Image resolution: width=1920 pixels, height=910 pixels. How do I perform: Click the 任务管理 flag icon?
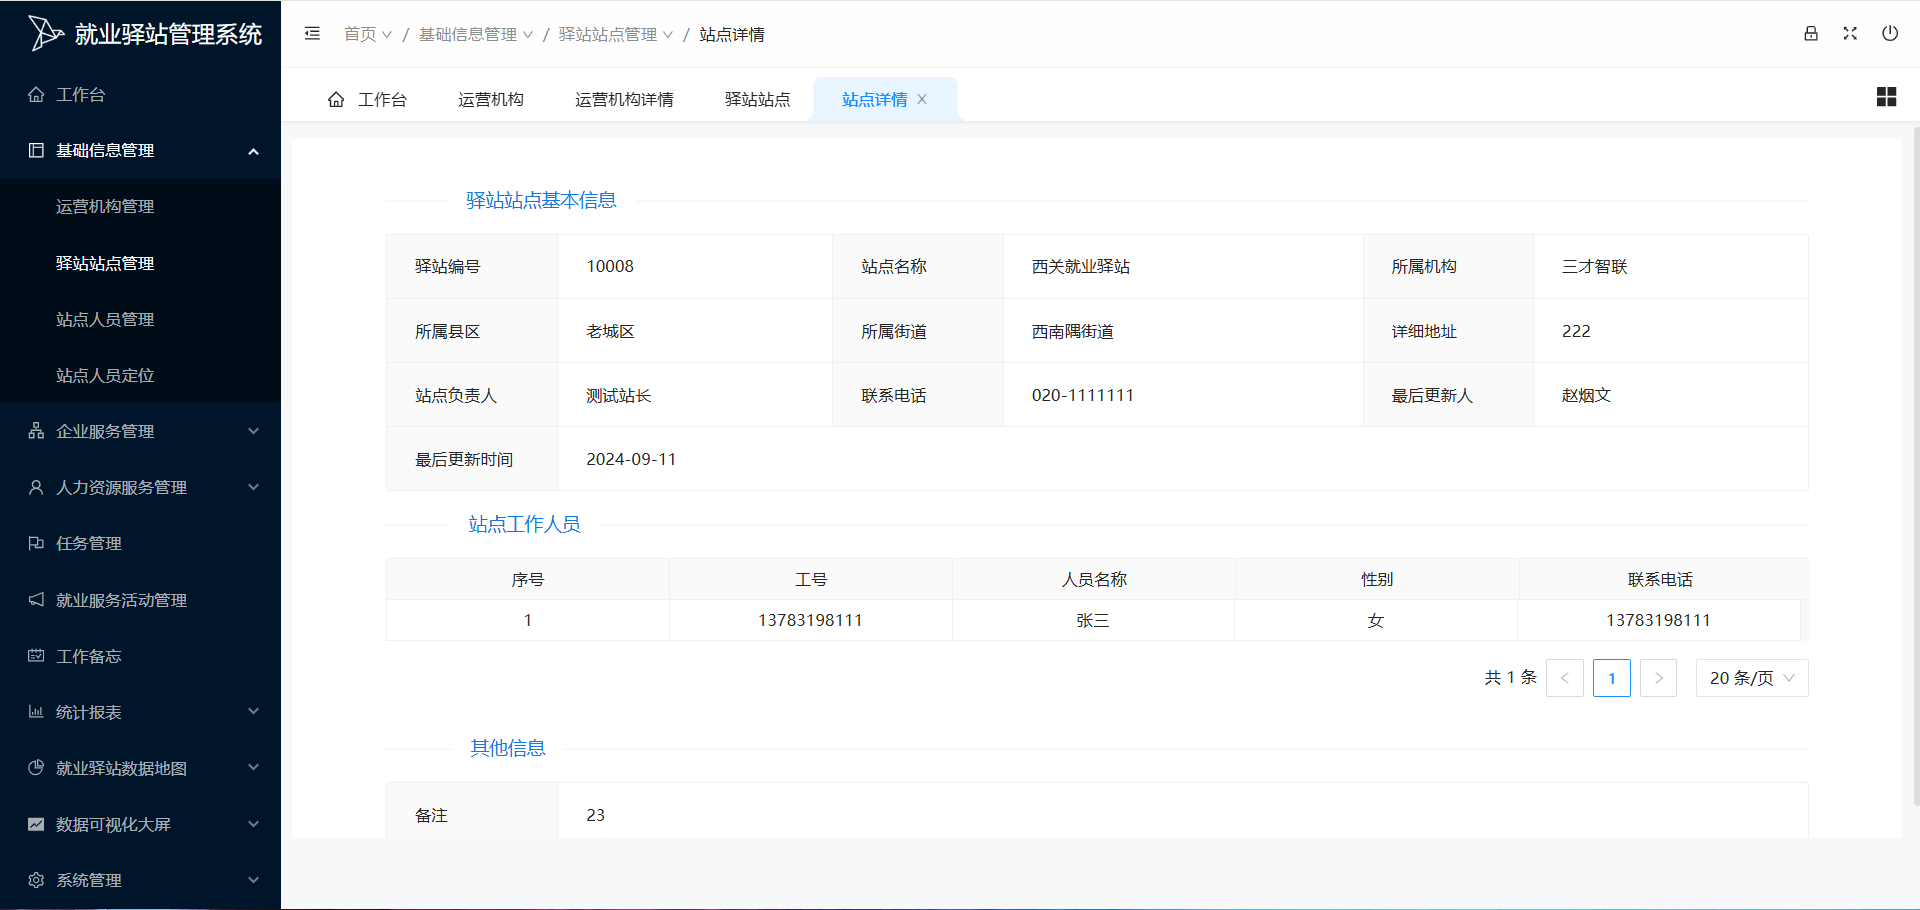36,543
